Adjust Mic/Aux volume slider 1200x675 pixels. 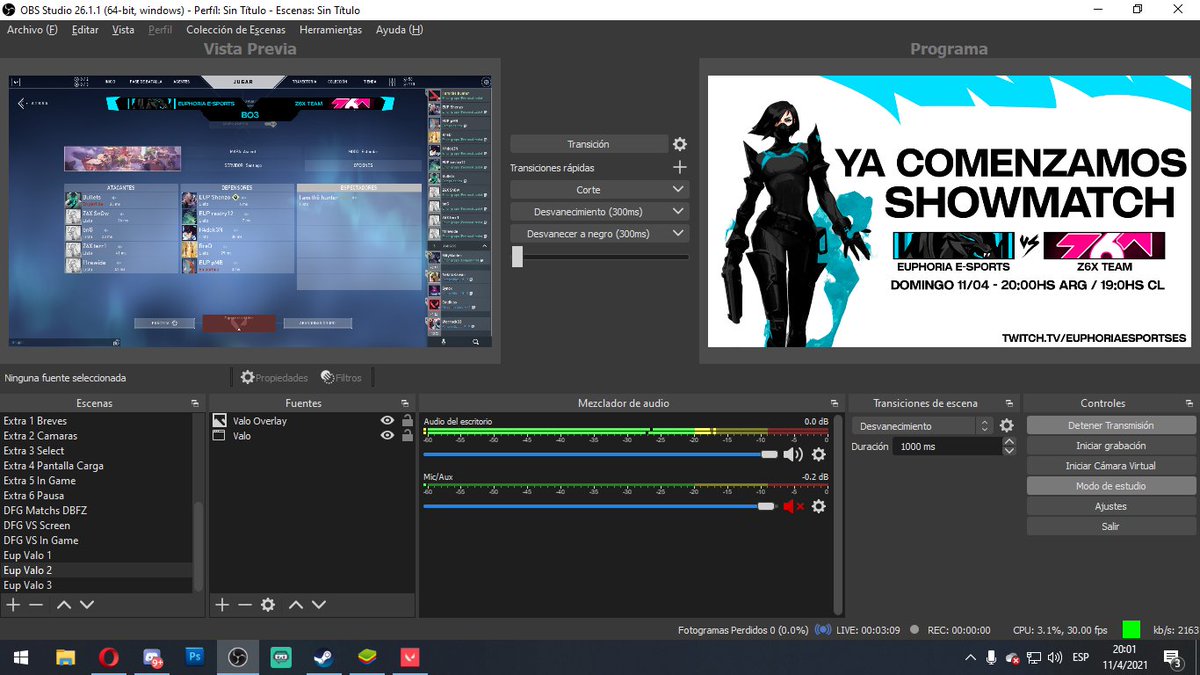(x=600, y=506)
